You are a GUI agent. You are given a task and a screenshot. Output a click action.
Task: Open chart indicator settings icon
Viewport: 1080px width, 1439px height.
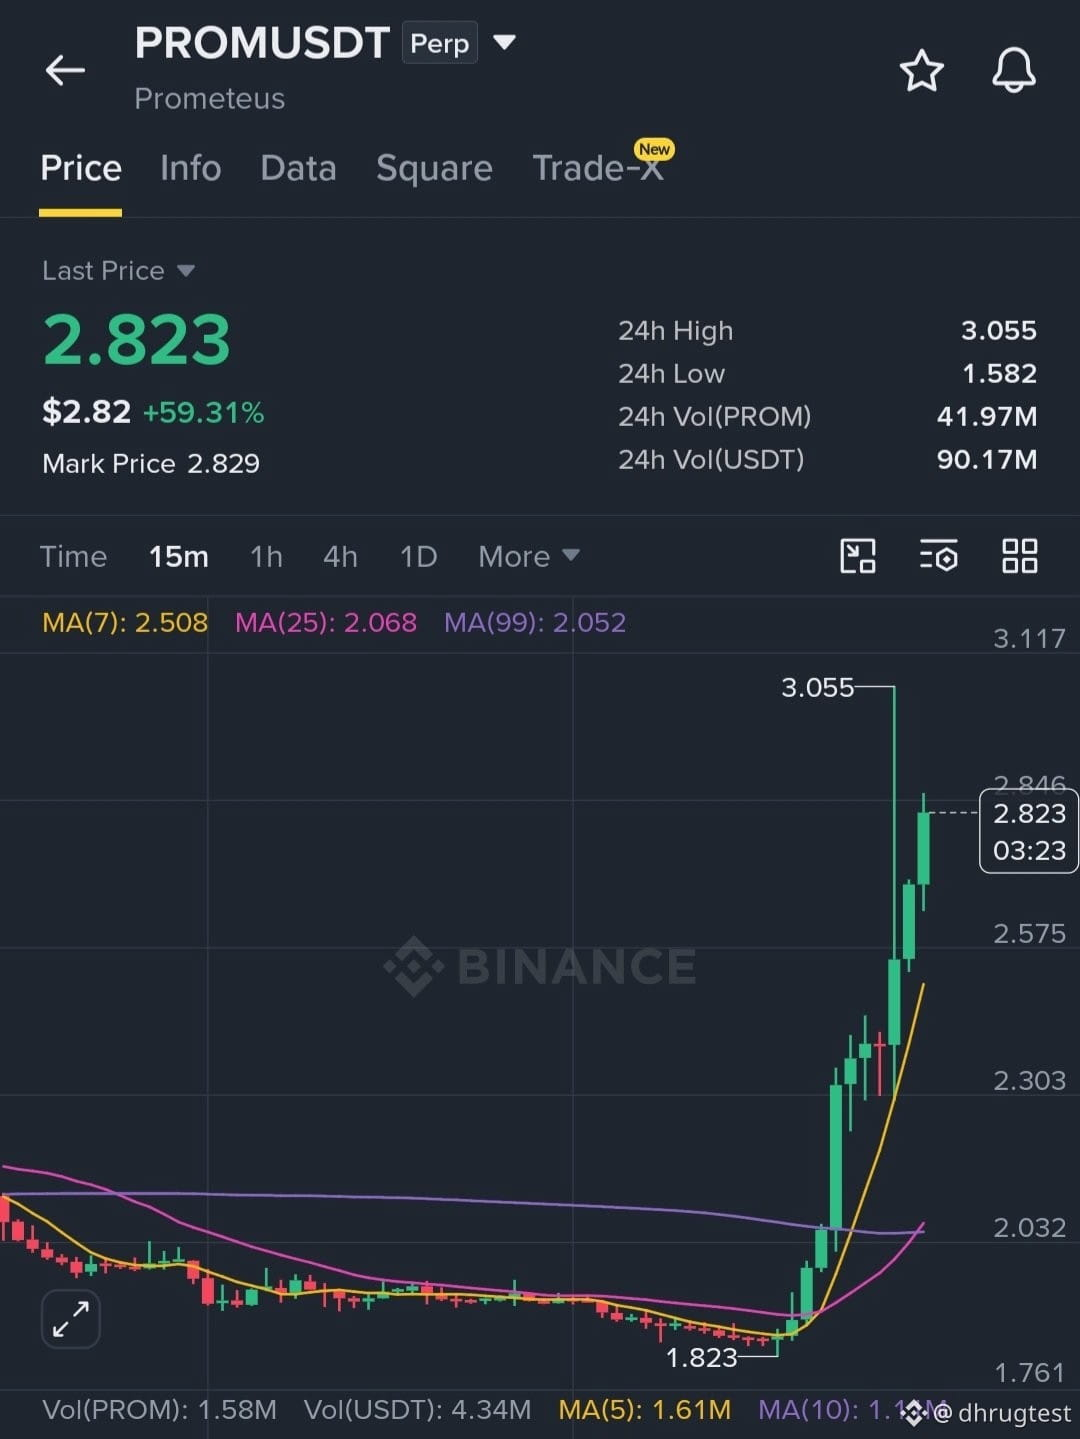939,556
